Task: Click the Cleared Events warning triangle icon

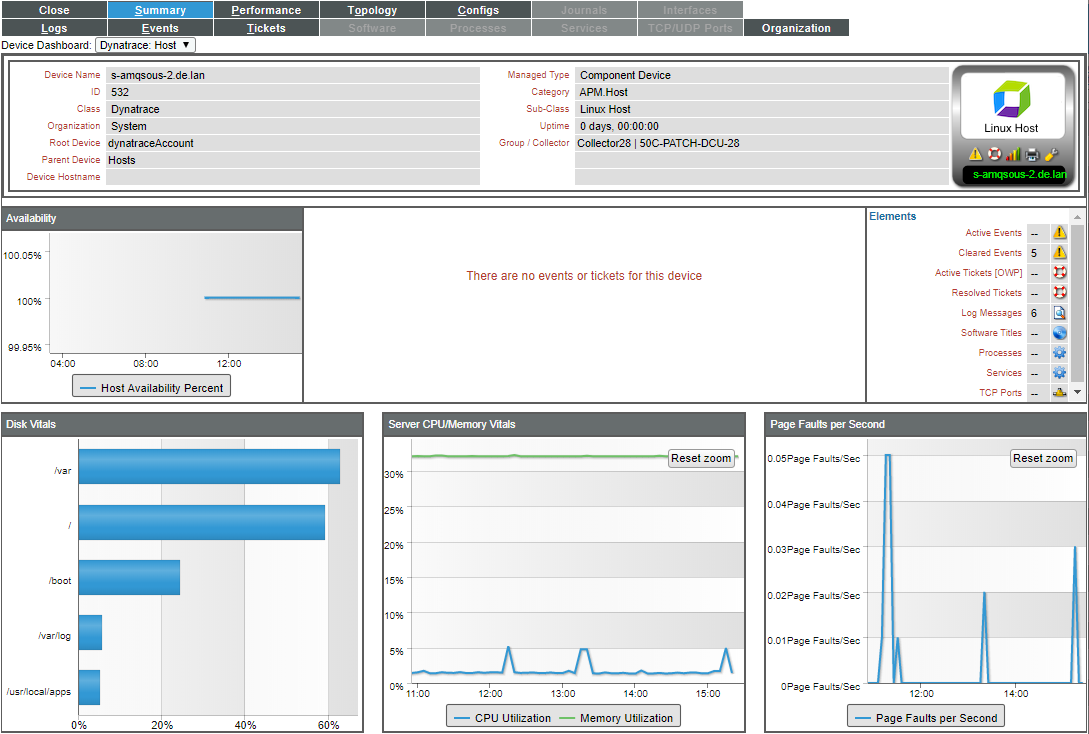Action: coord(1059,253)
